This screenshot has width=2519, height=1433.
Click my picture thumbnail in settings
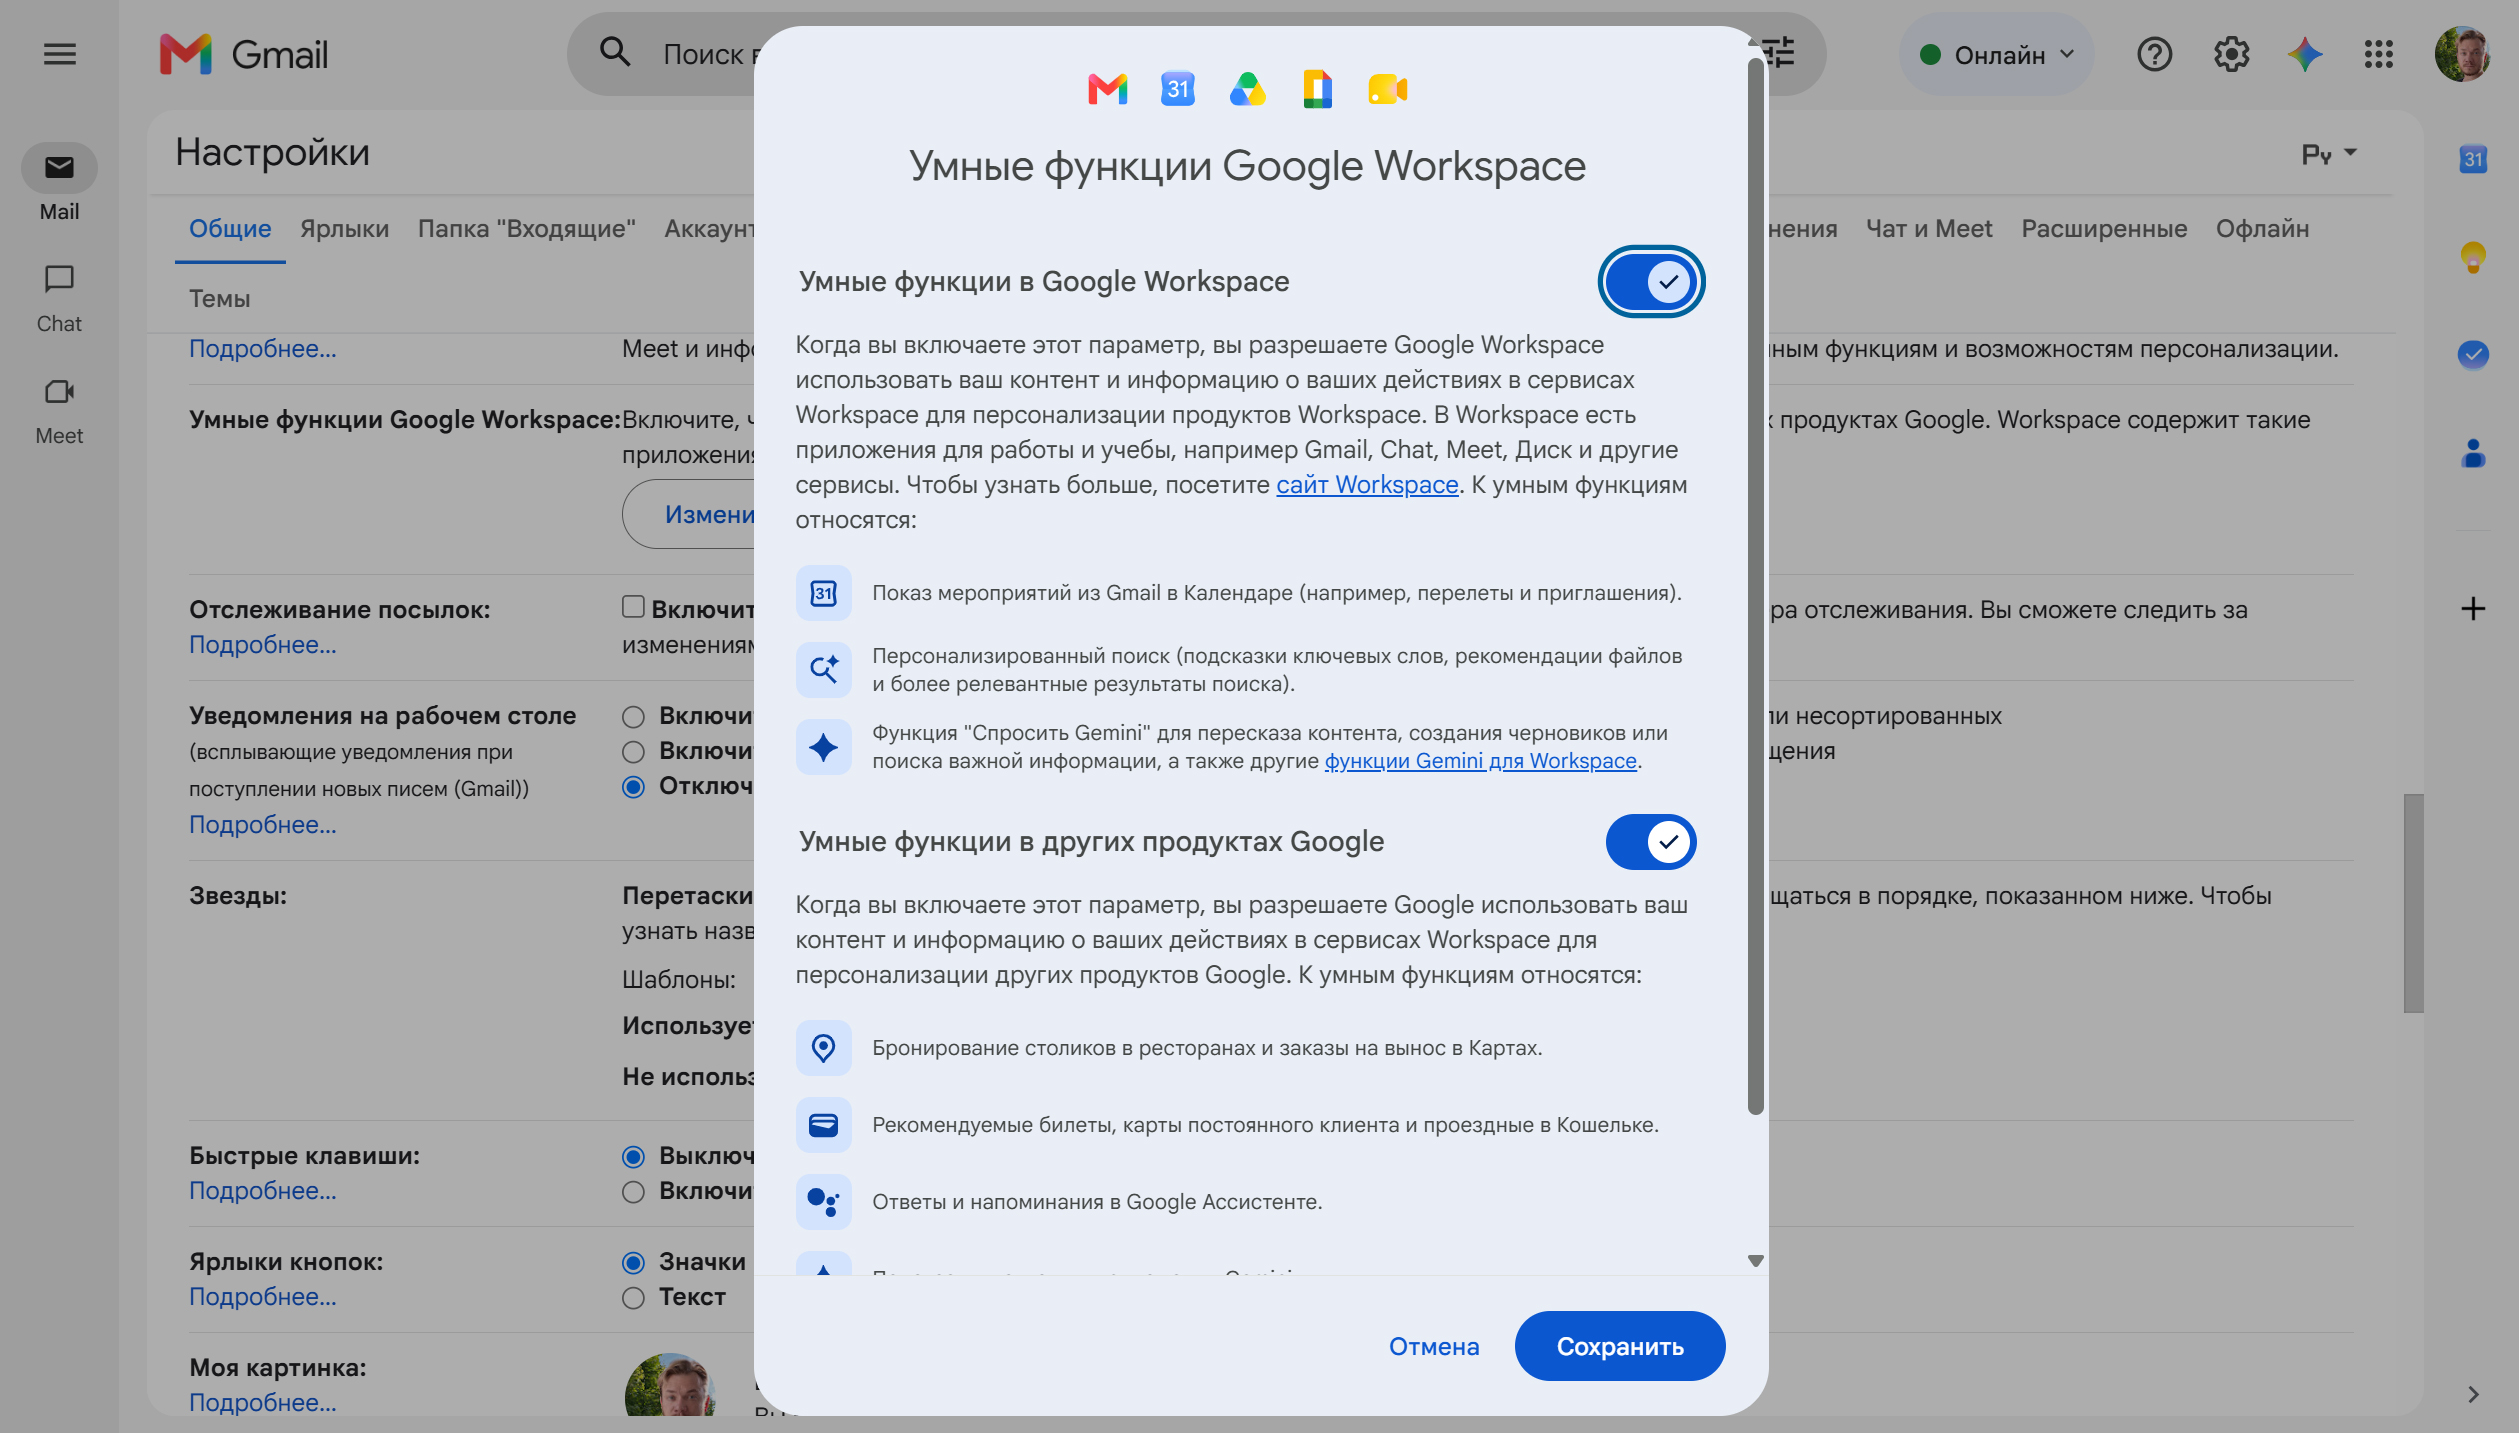670,1384
